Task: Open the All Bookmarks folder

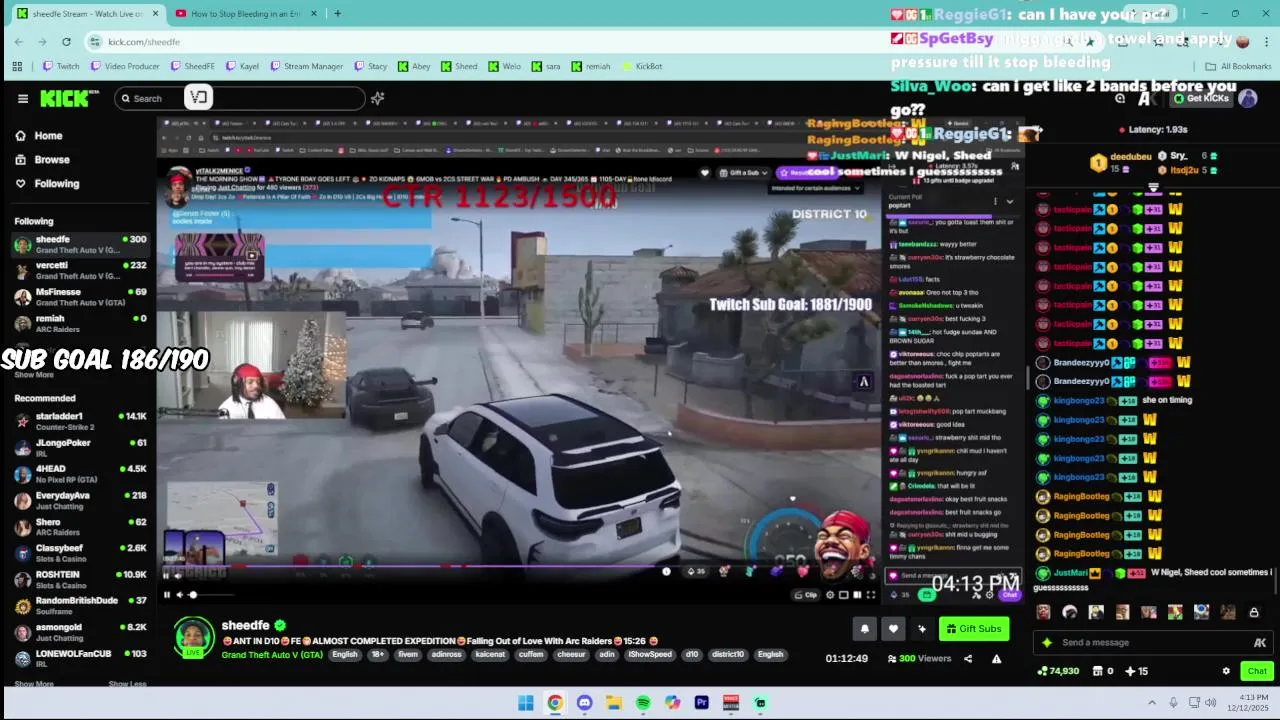Action: (x=1237, y=66)
